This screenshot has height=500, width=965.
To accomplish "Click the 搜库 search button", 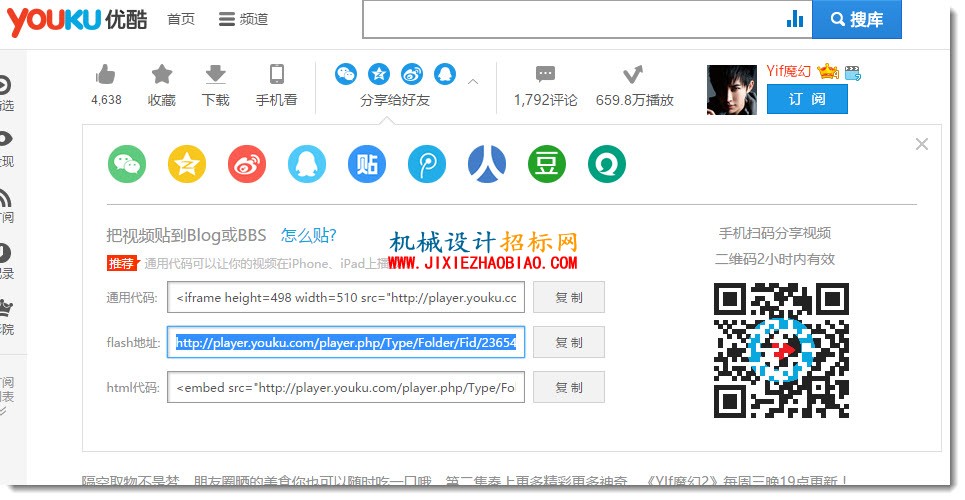I will pos(857,19).
